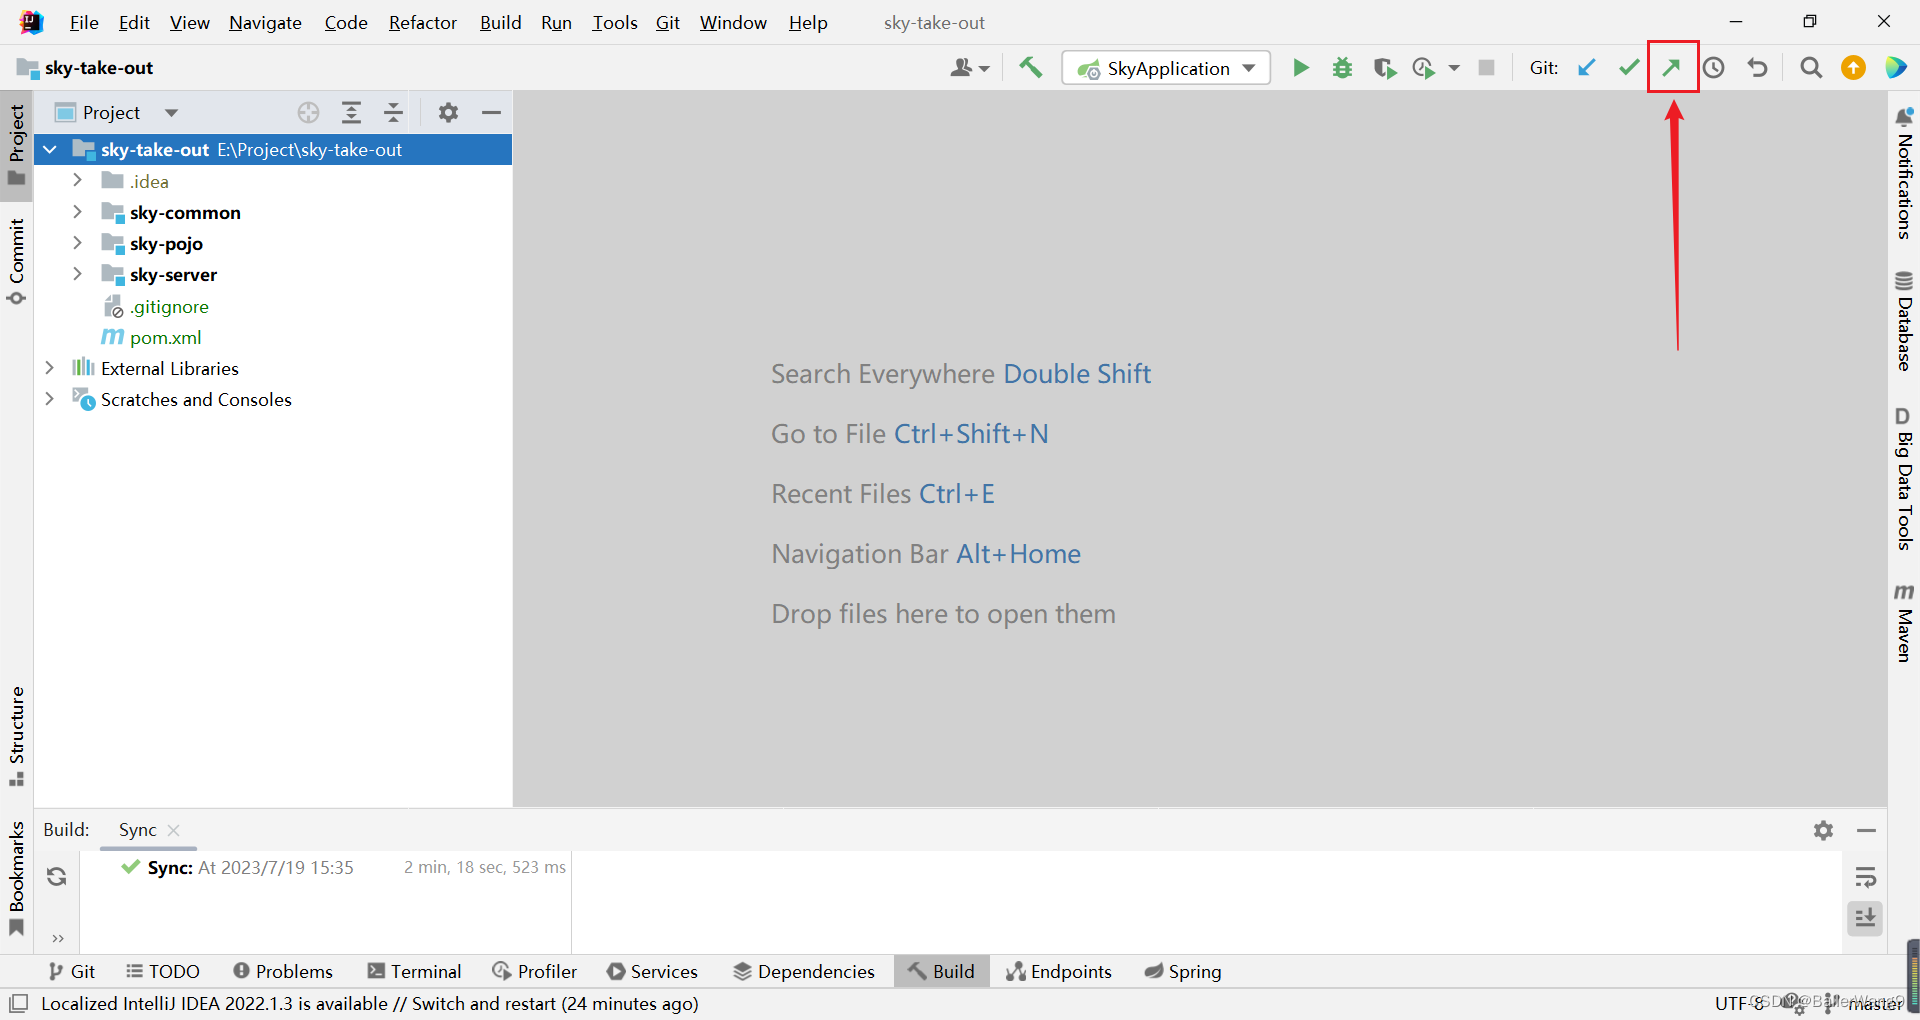Start debugging with the bug icon
Screen dimensions: 1920x1020
coord(1342,67)
